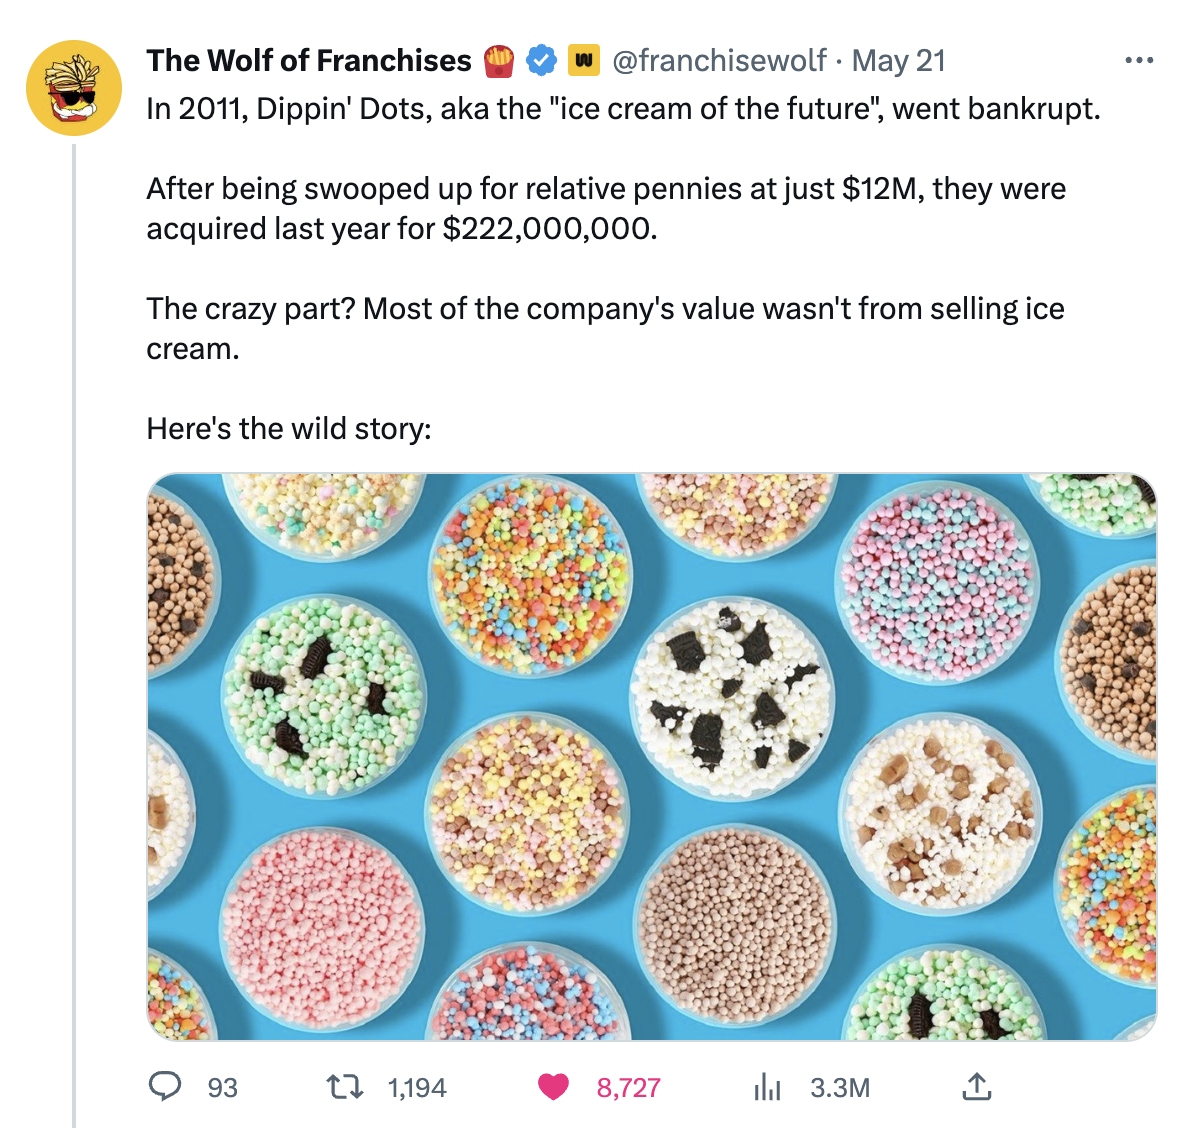The width and height of the screenshot is (1182, 1128).
Task: Click the blue verified checkmark badge
Action: 541,60
